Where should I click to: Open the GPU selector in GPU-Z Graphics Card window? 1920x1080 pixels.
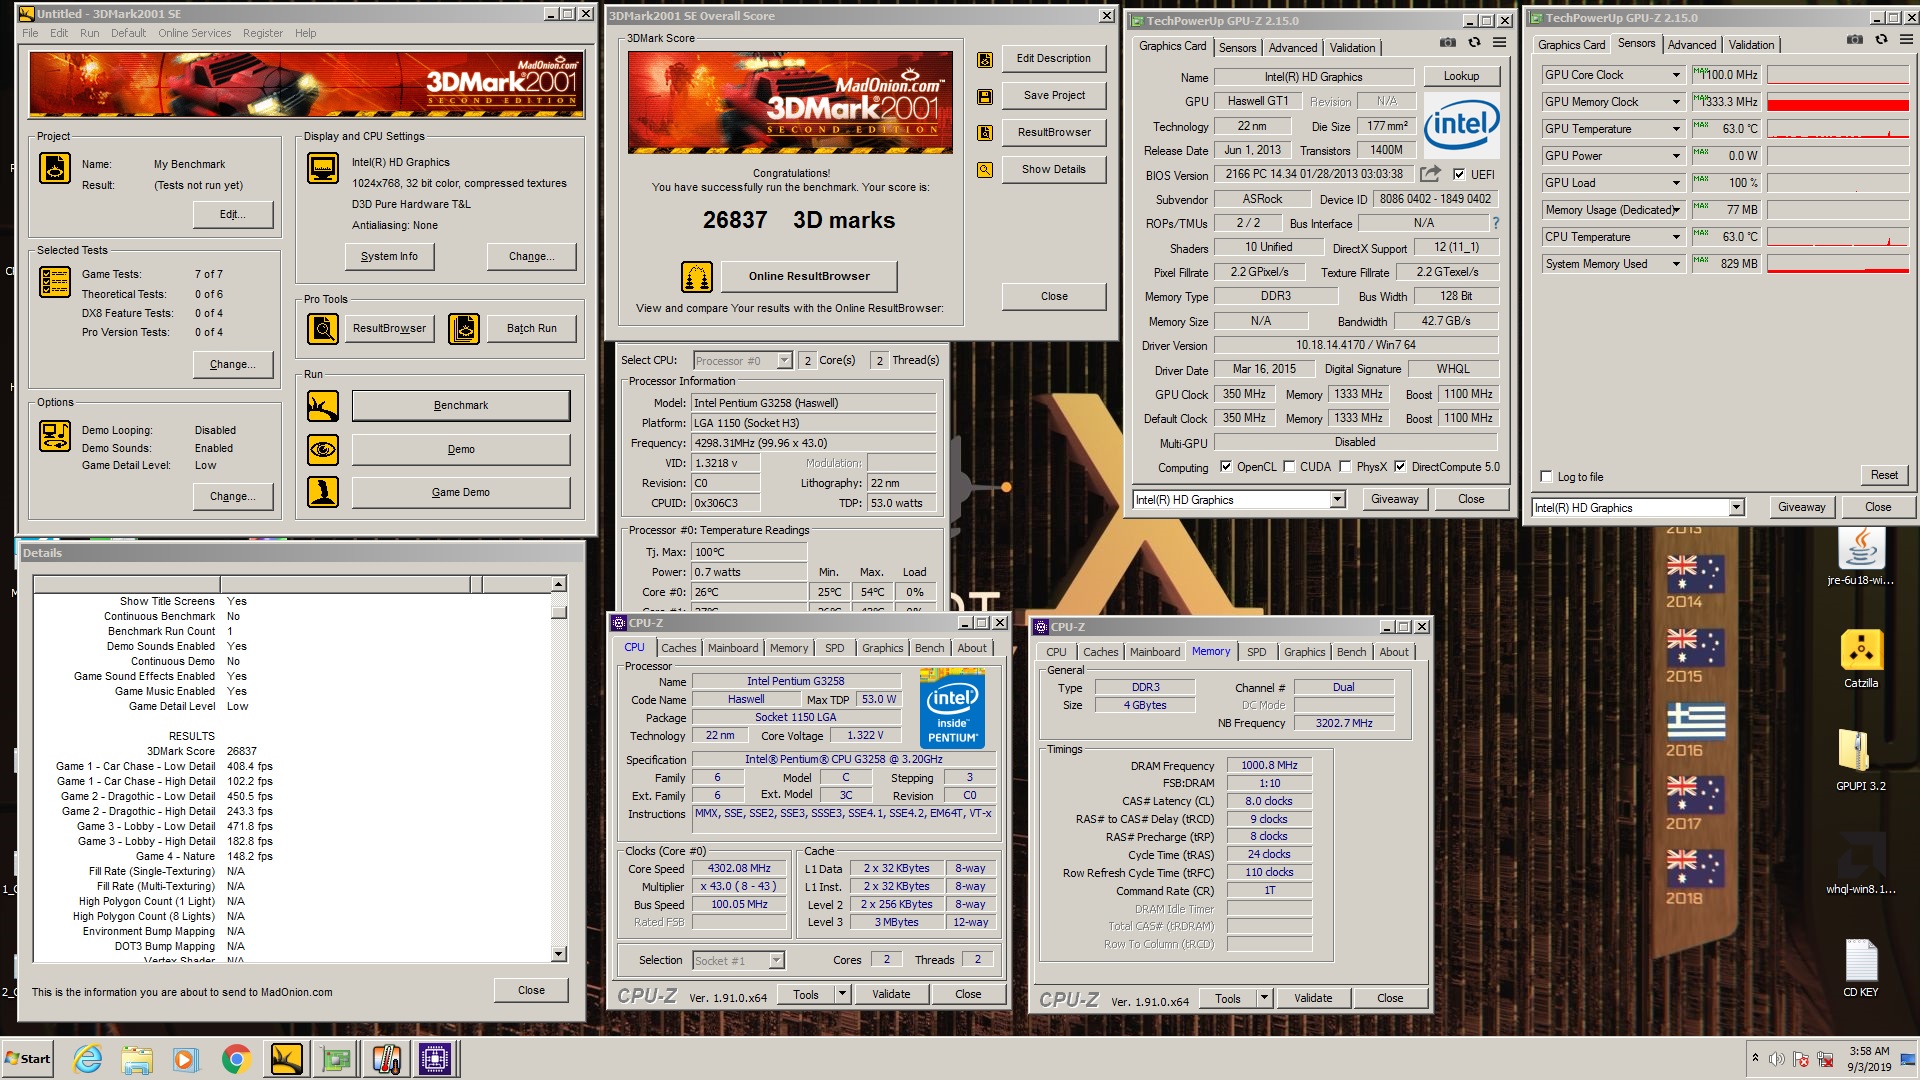coord(1337,500)
